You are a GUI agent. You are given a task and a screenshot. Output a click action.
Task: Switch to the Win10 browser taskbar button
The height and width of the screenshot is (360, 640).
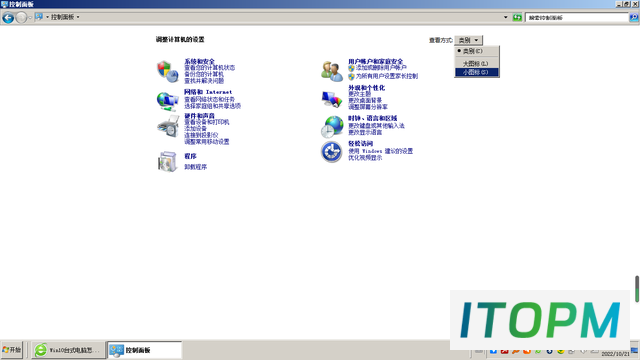68,350
